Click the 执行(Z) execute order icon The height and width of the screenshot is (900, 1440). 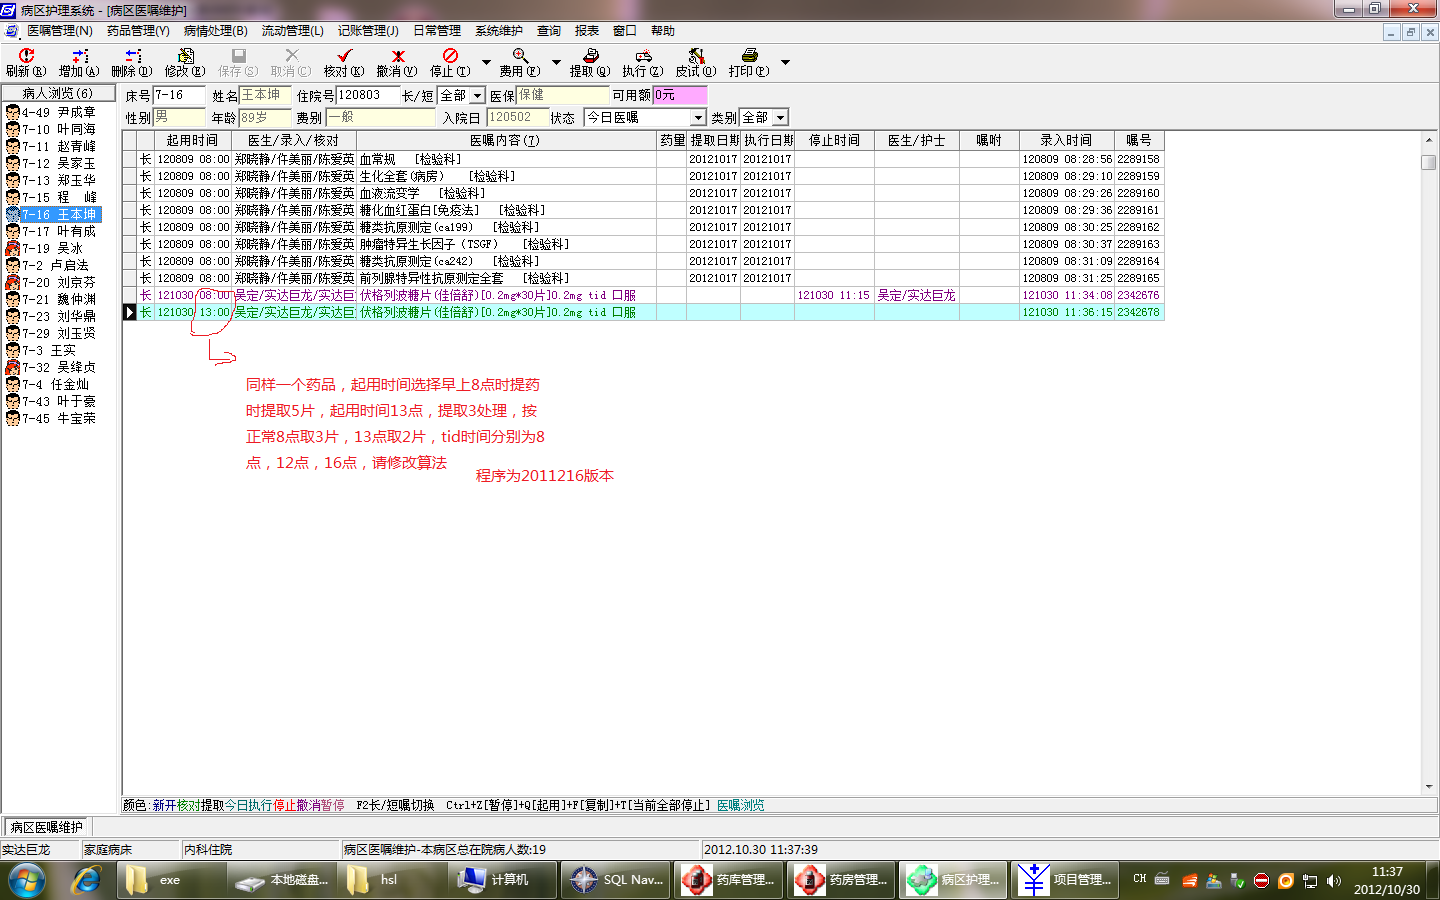[x=643, y=62]
